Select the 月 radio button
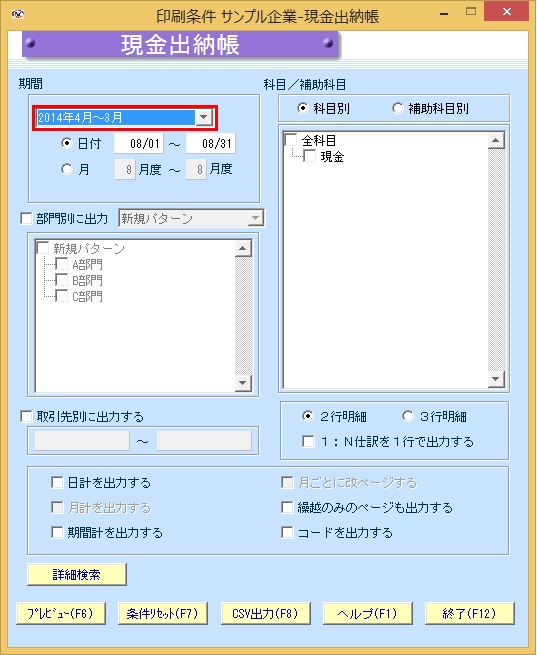The width and height of the screenshot is (537, 655). pos(66,169)
